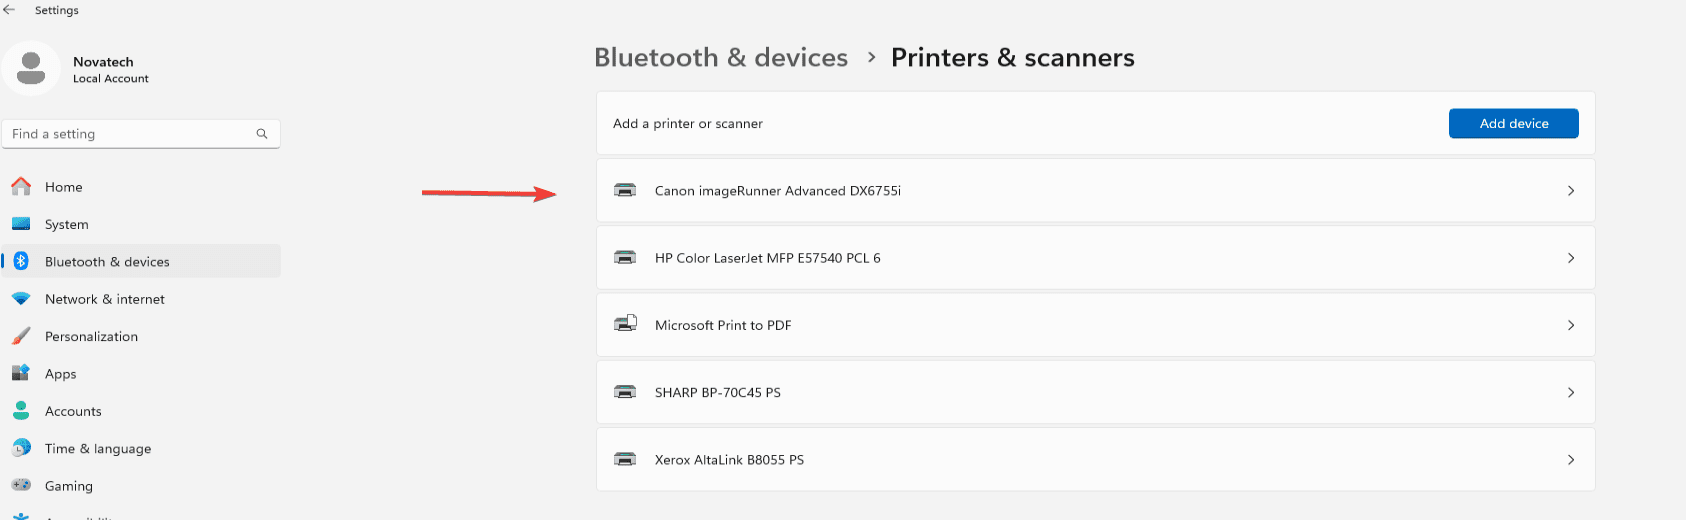Click the search magnifier icon
The image size is (1686, 520).
tap(262, 134)
